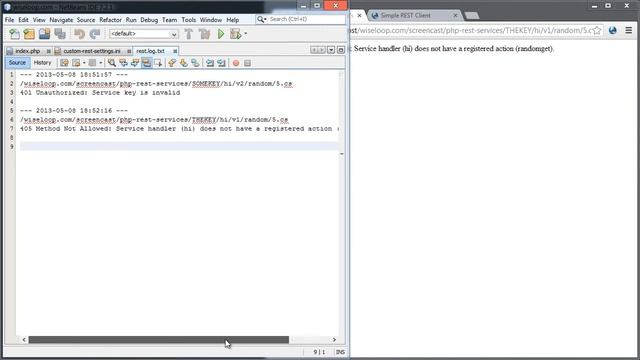Open the Back navigation dropdown arrow

[x=84, y=63]
